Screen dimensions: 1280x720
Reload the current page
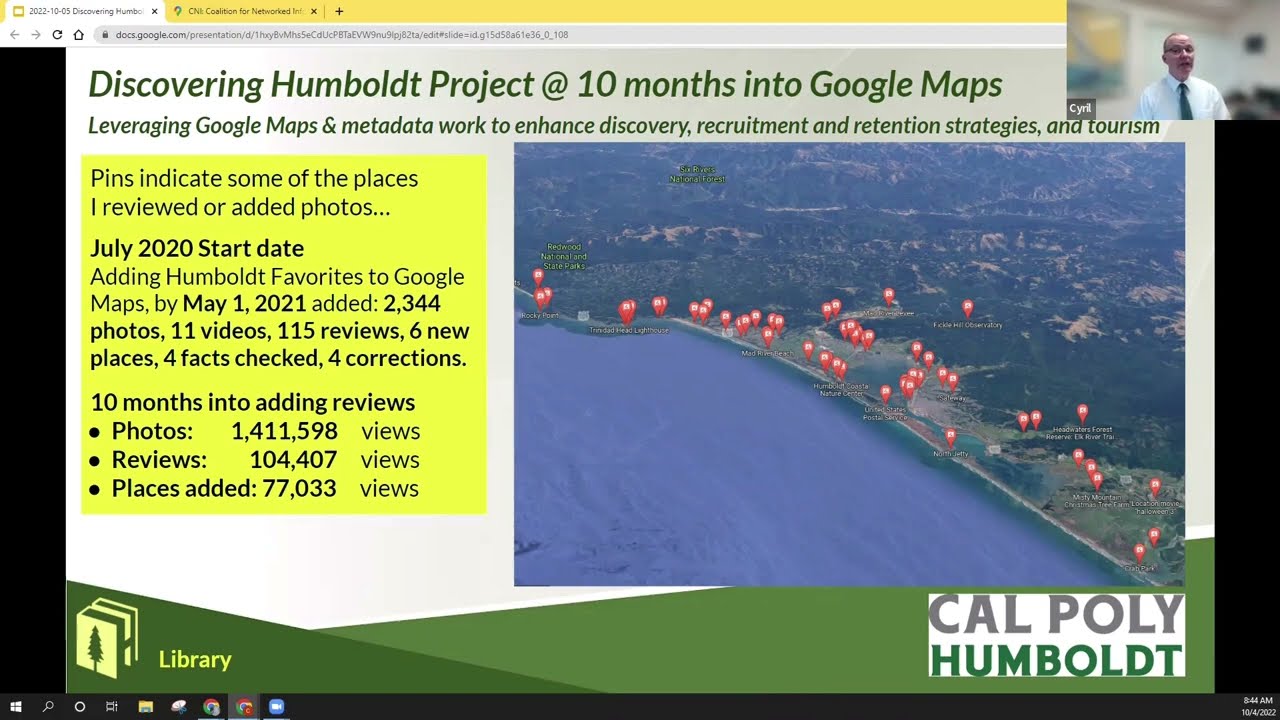(57, 34)
